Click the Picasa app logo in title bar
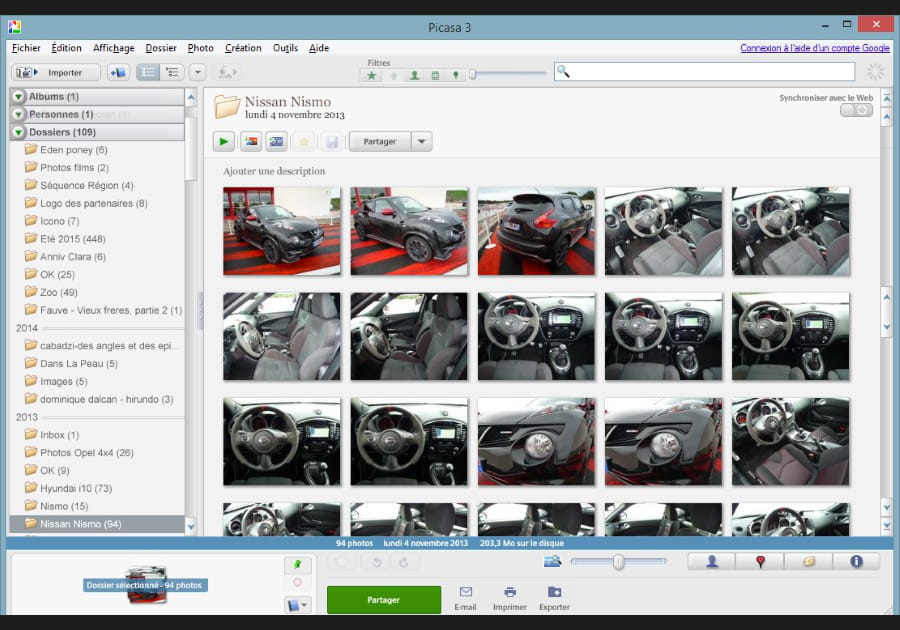900x630 pixels. pos(14,27)
